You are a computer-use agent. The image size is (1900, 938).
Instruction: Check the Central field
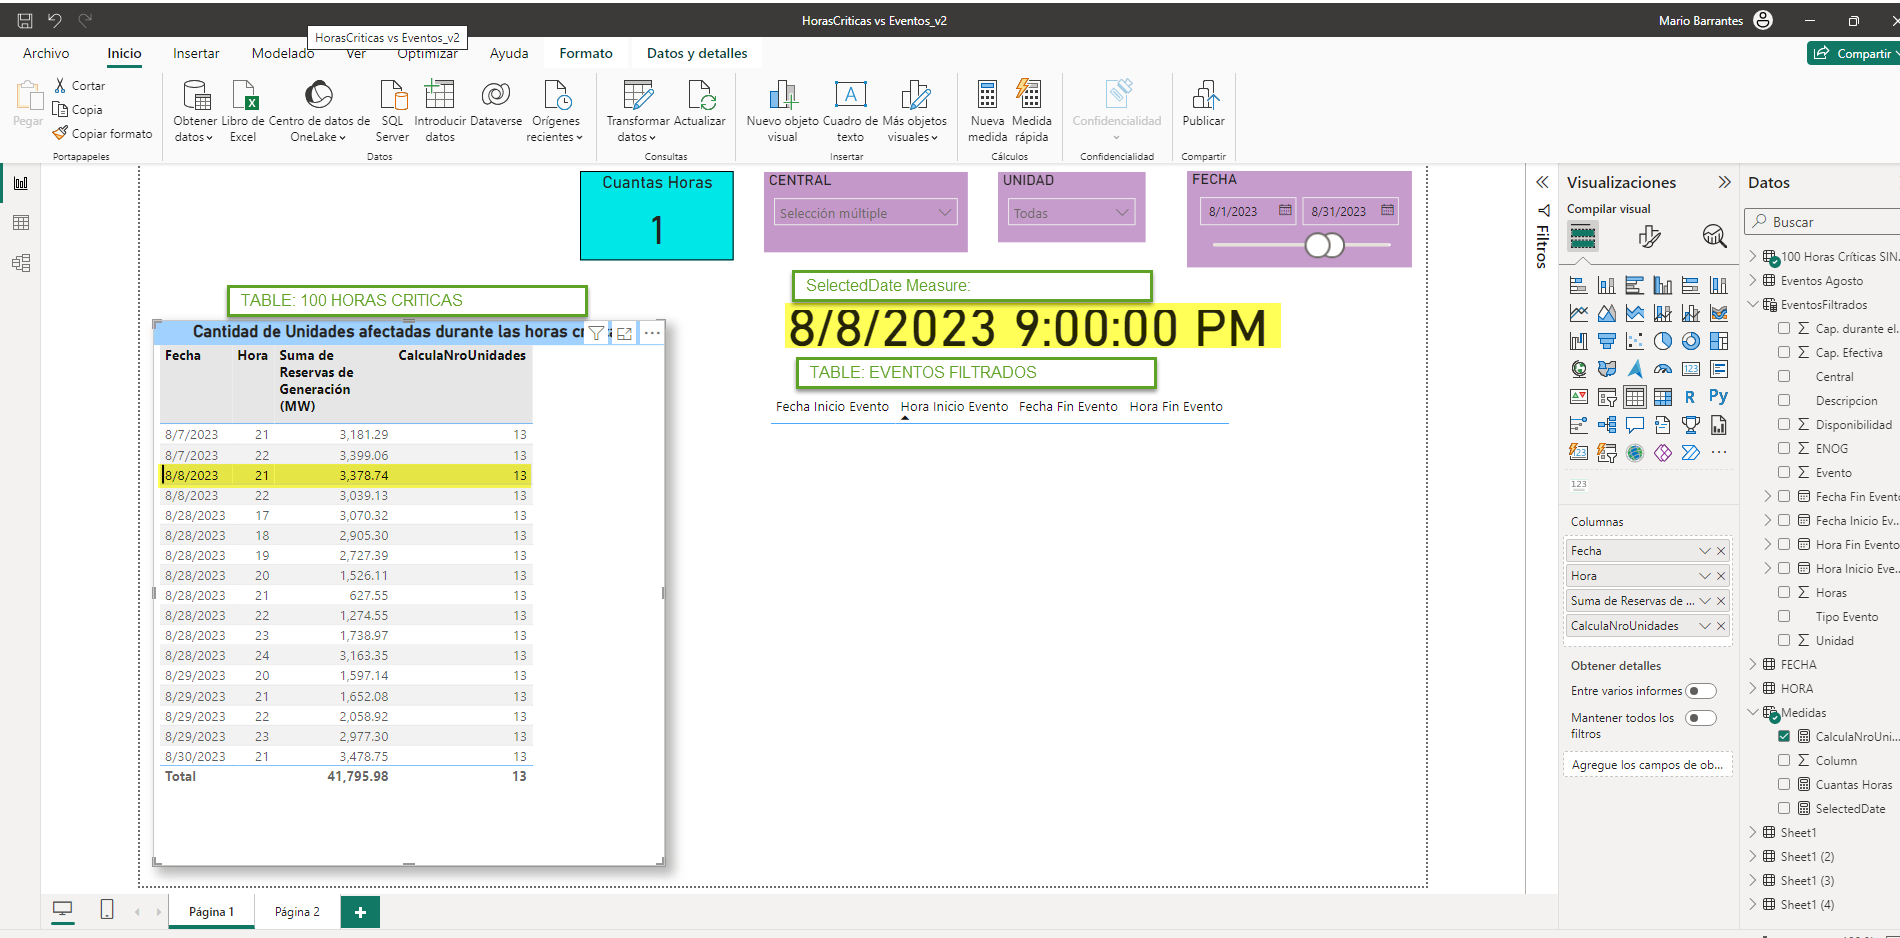tap(1784, 376)
